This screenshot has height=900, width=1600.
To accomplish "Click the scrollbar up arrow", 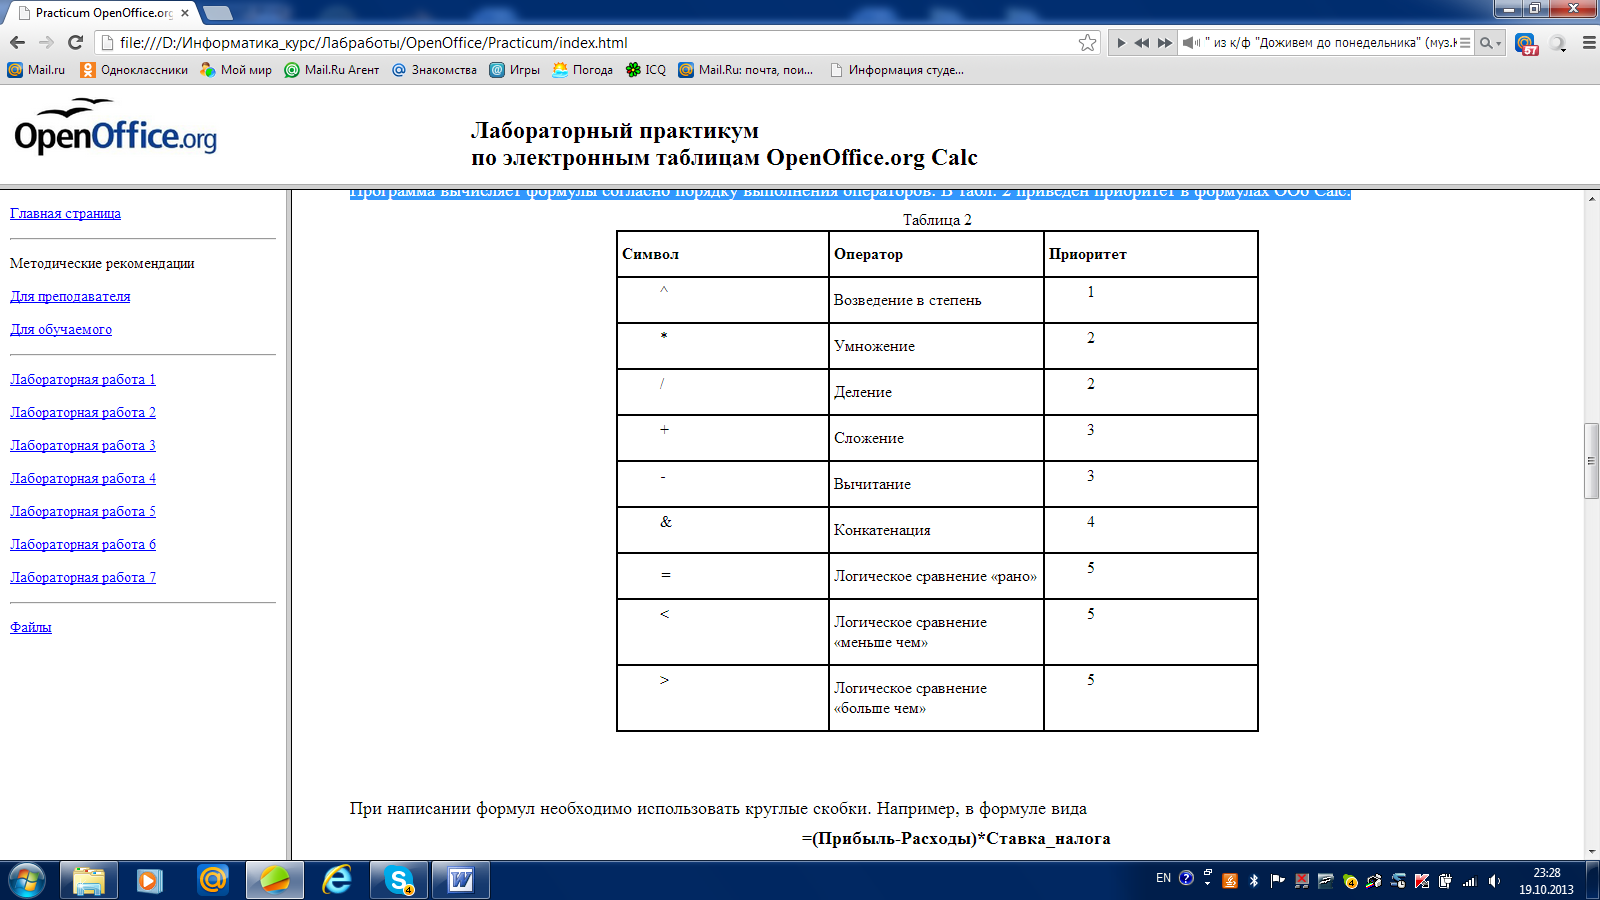I will click(1591, 199).
